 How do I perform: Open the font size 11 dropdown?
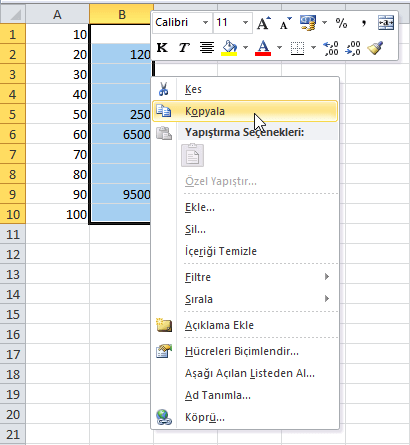click(245, 23)
